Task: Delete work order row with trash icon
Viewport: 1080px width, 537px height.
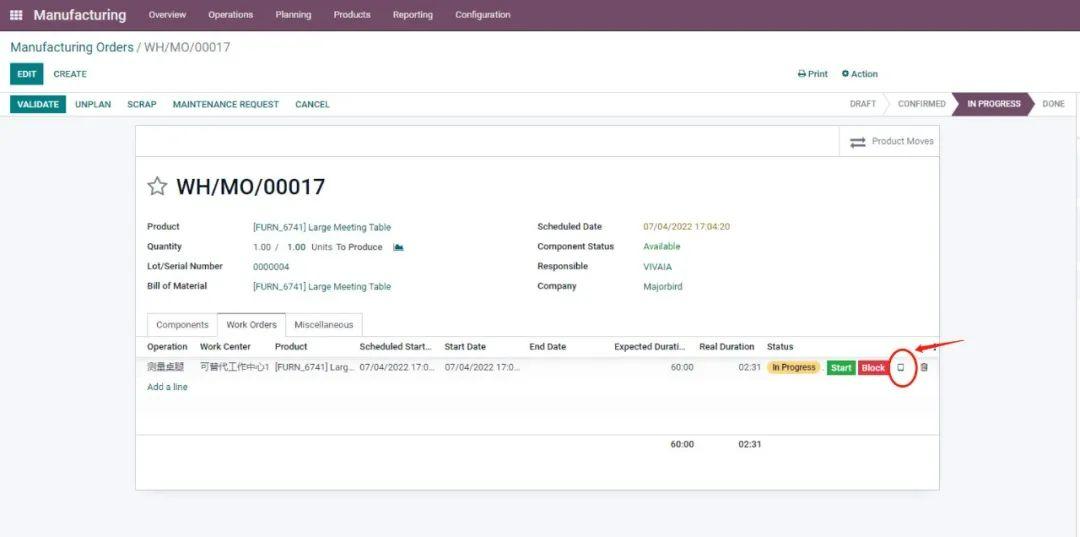Action: coord(924,368)
